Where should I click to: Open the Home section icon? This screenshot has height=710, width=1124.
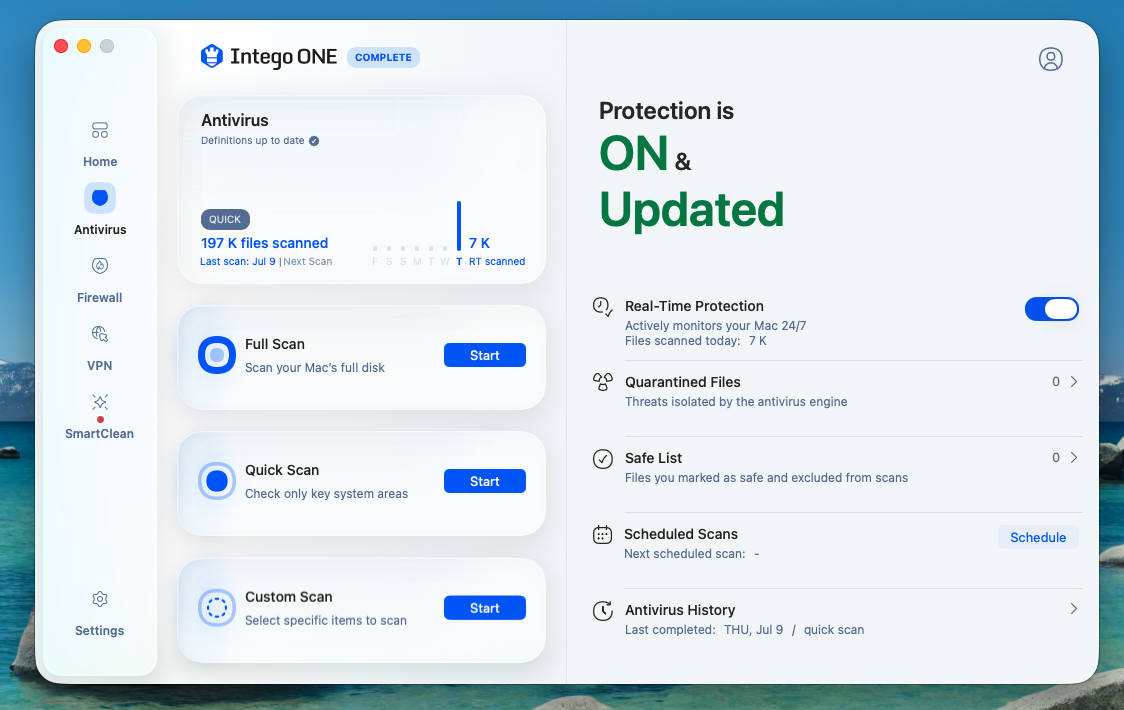click(x=100, y=130)
